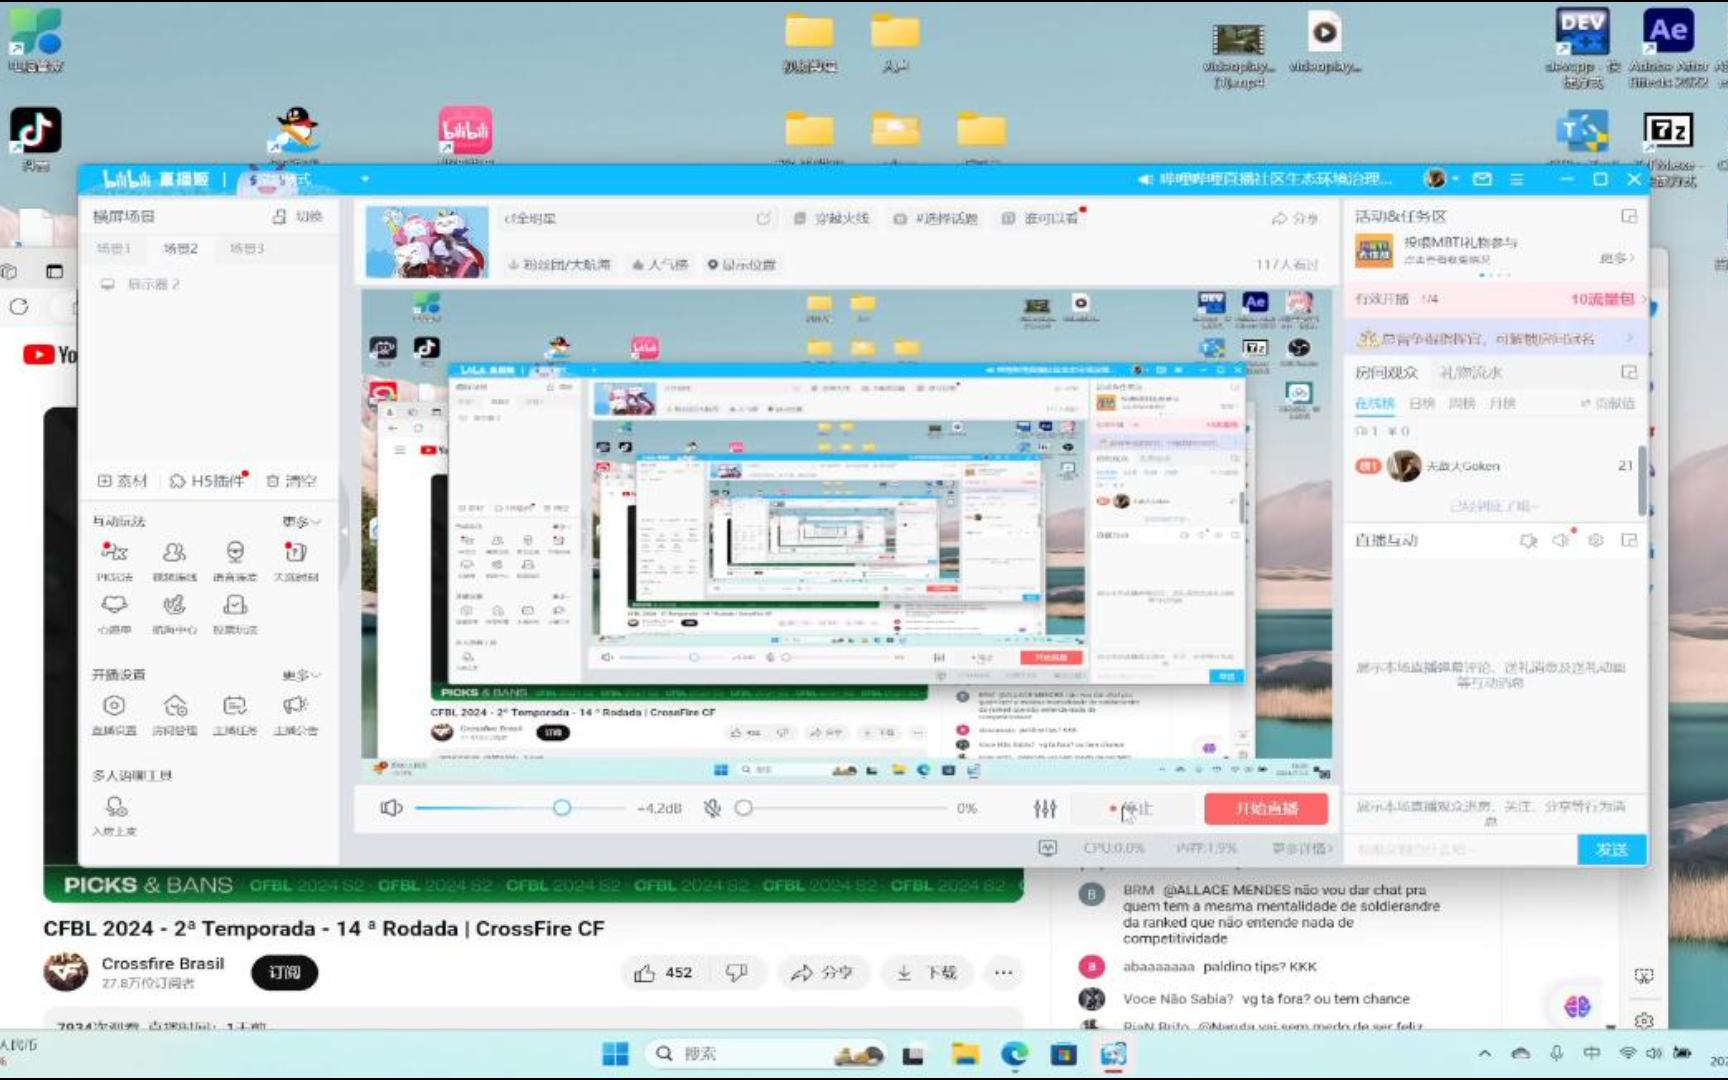This screenshot has height=1080, width=1728.
Task: Open the audio mixer sliders icon
Action: click(x=1045, y=808)
